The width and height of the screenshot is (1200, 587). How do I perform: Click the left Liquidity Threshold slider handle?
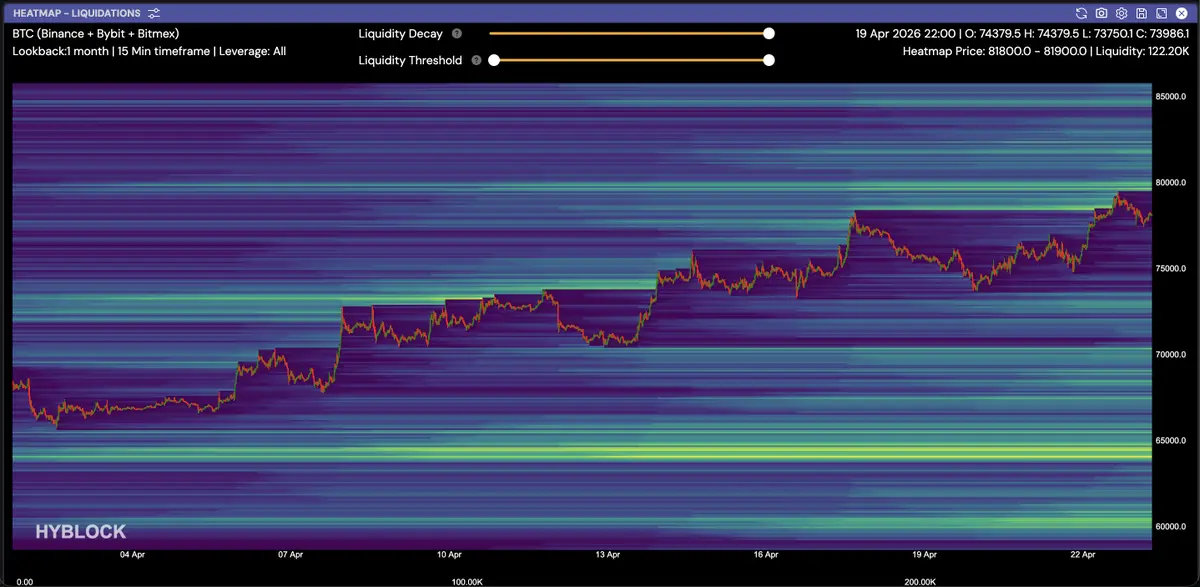tap(494, 60)
